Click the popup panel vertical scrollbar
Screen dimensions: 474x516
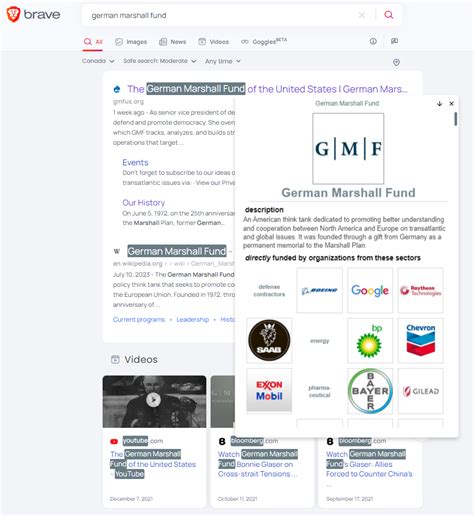tap(455, 119)
